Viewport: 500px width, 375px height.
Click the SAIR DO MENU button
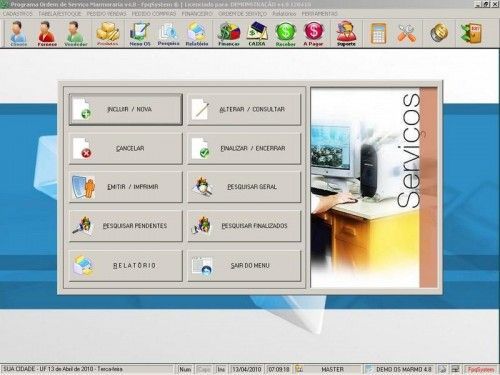click(244, 266)
